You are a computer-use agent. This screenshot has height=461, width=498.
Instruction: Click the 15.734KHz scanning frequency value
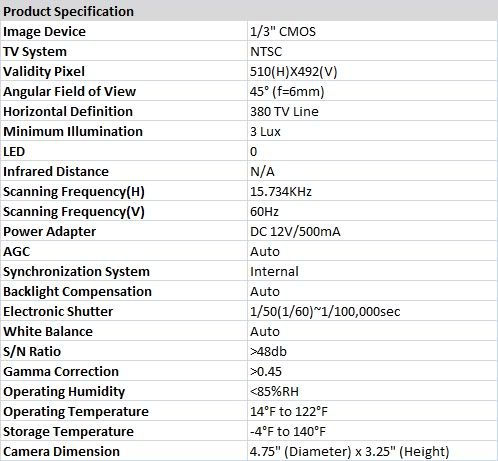tap(281, 192)
